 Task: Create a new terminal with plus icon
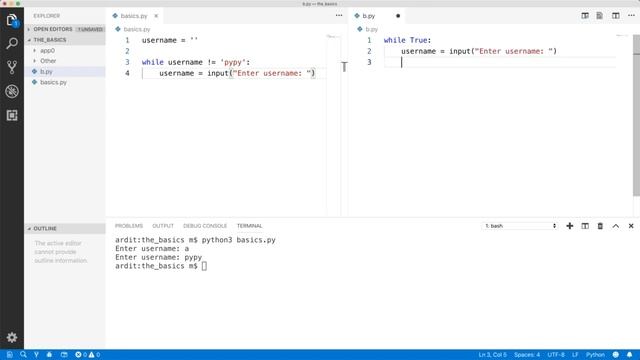[x=569, y=226]
